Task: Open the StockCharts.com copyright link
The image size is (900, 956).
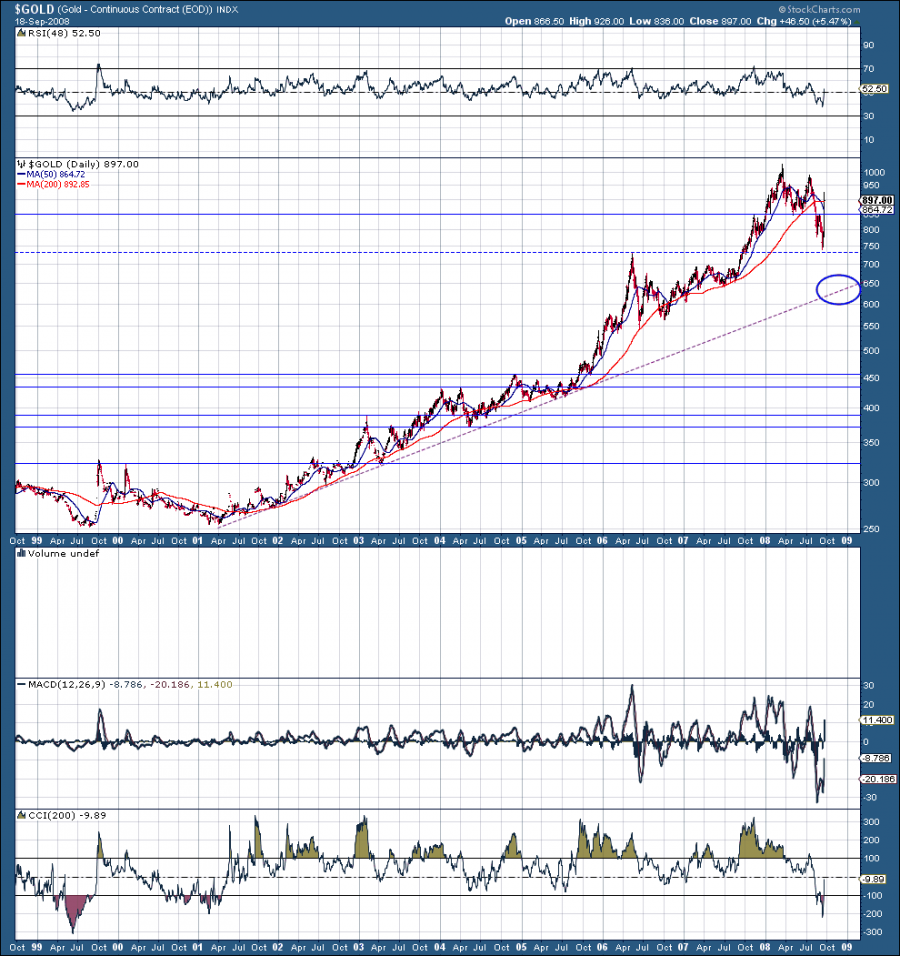Action: coord(819,9)
